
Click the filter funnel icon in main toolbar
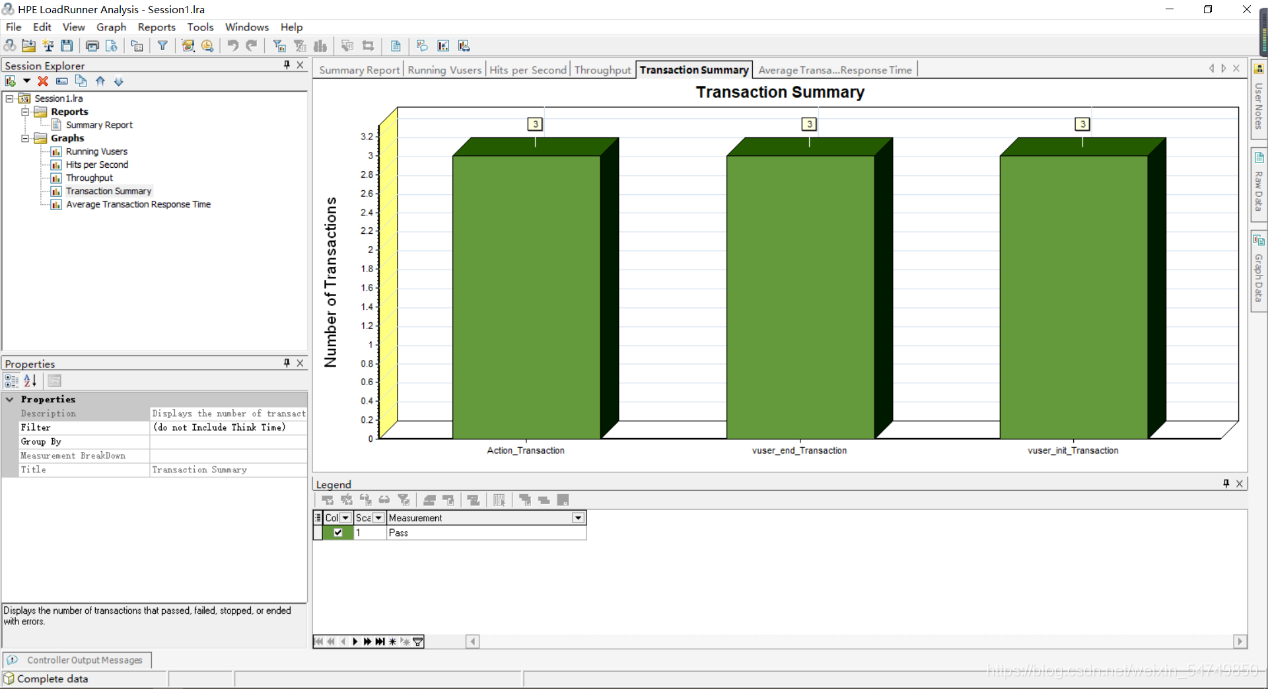[x=162, y=46]
